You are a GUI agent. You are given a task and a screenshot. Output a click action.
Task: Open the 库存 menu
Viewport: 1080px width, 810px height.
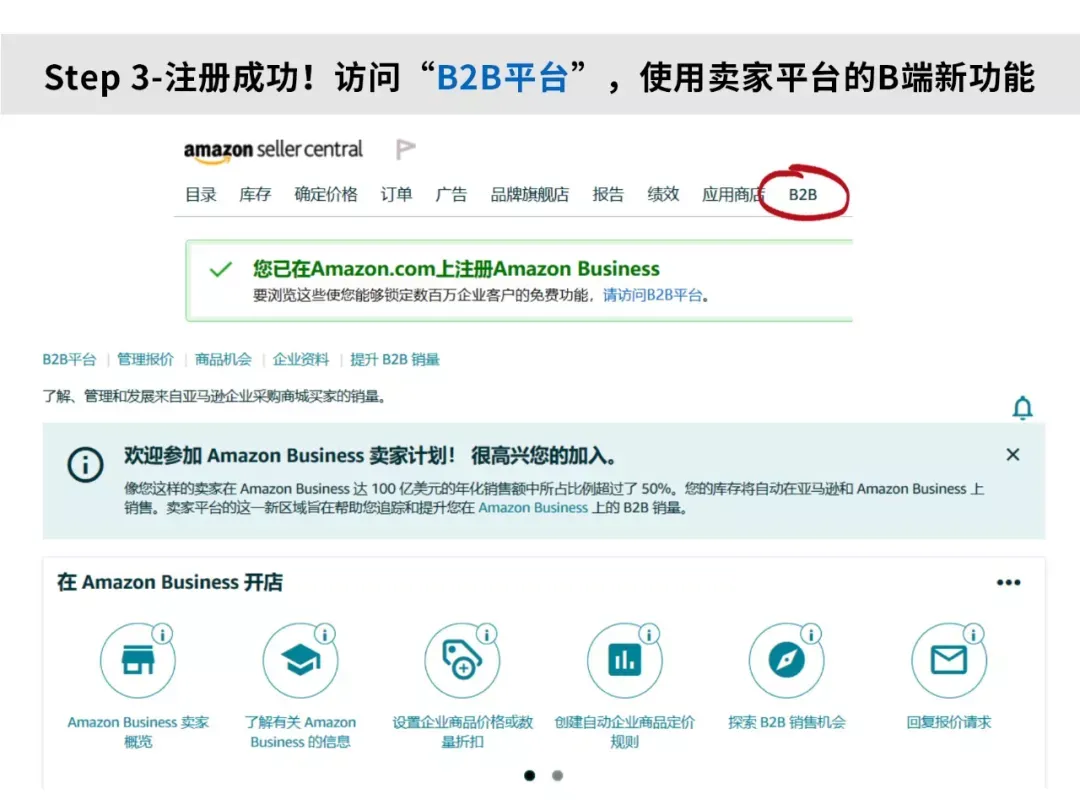(x=255, y=195)
